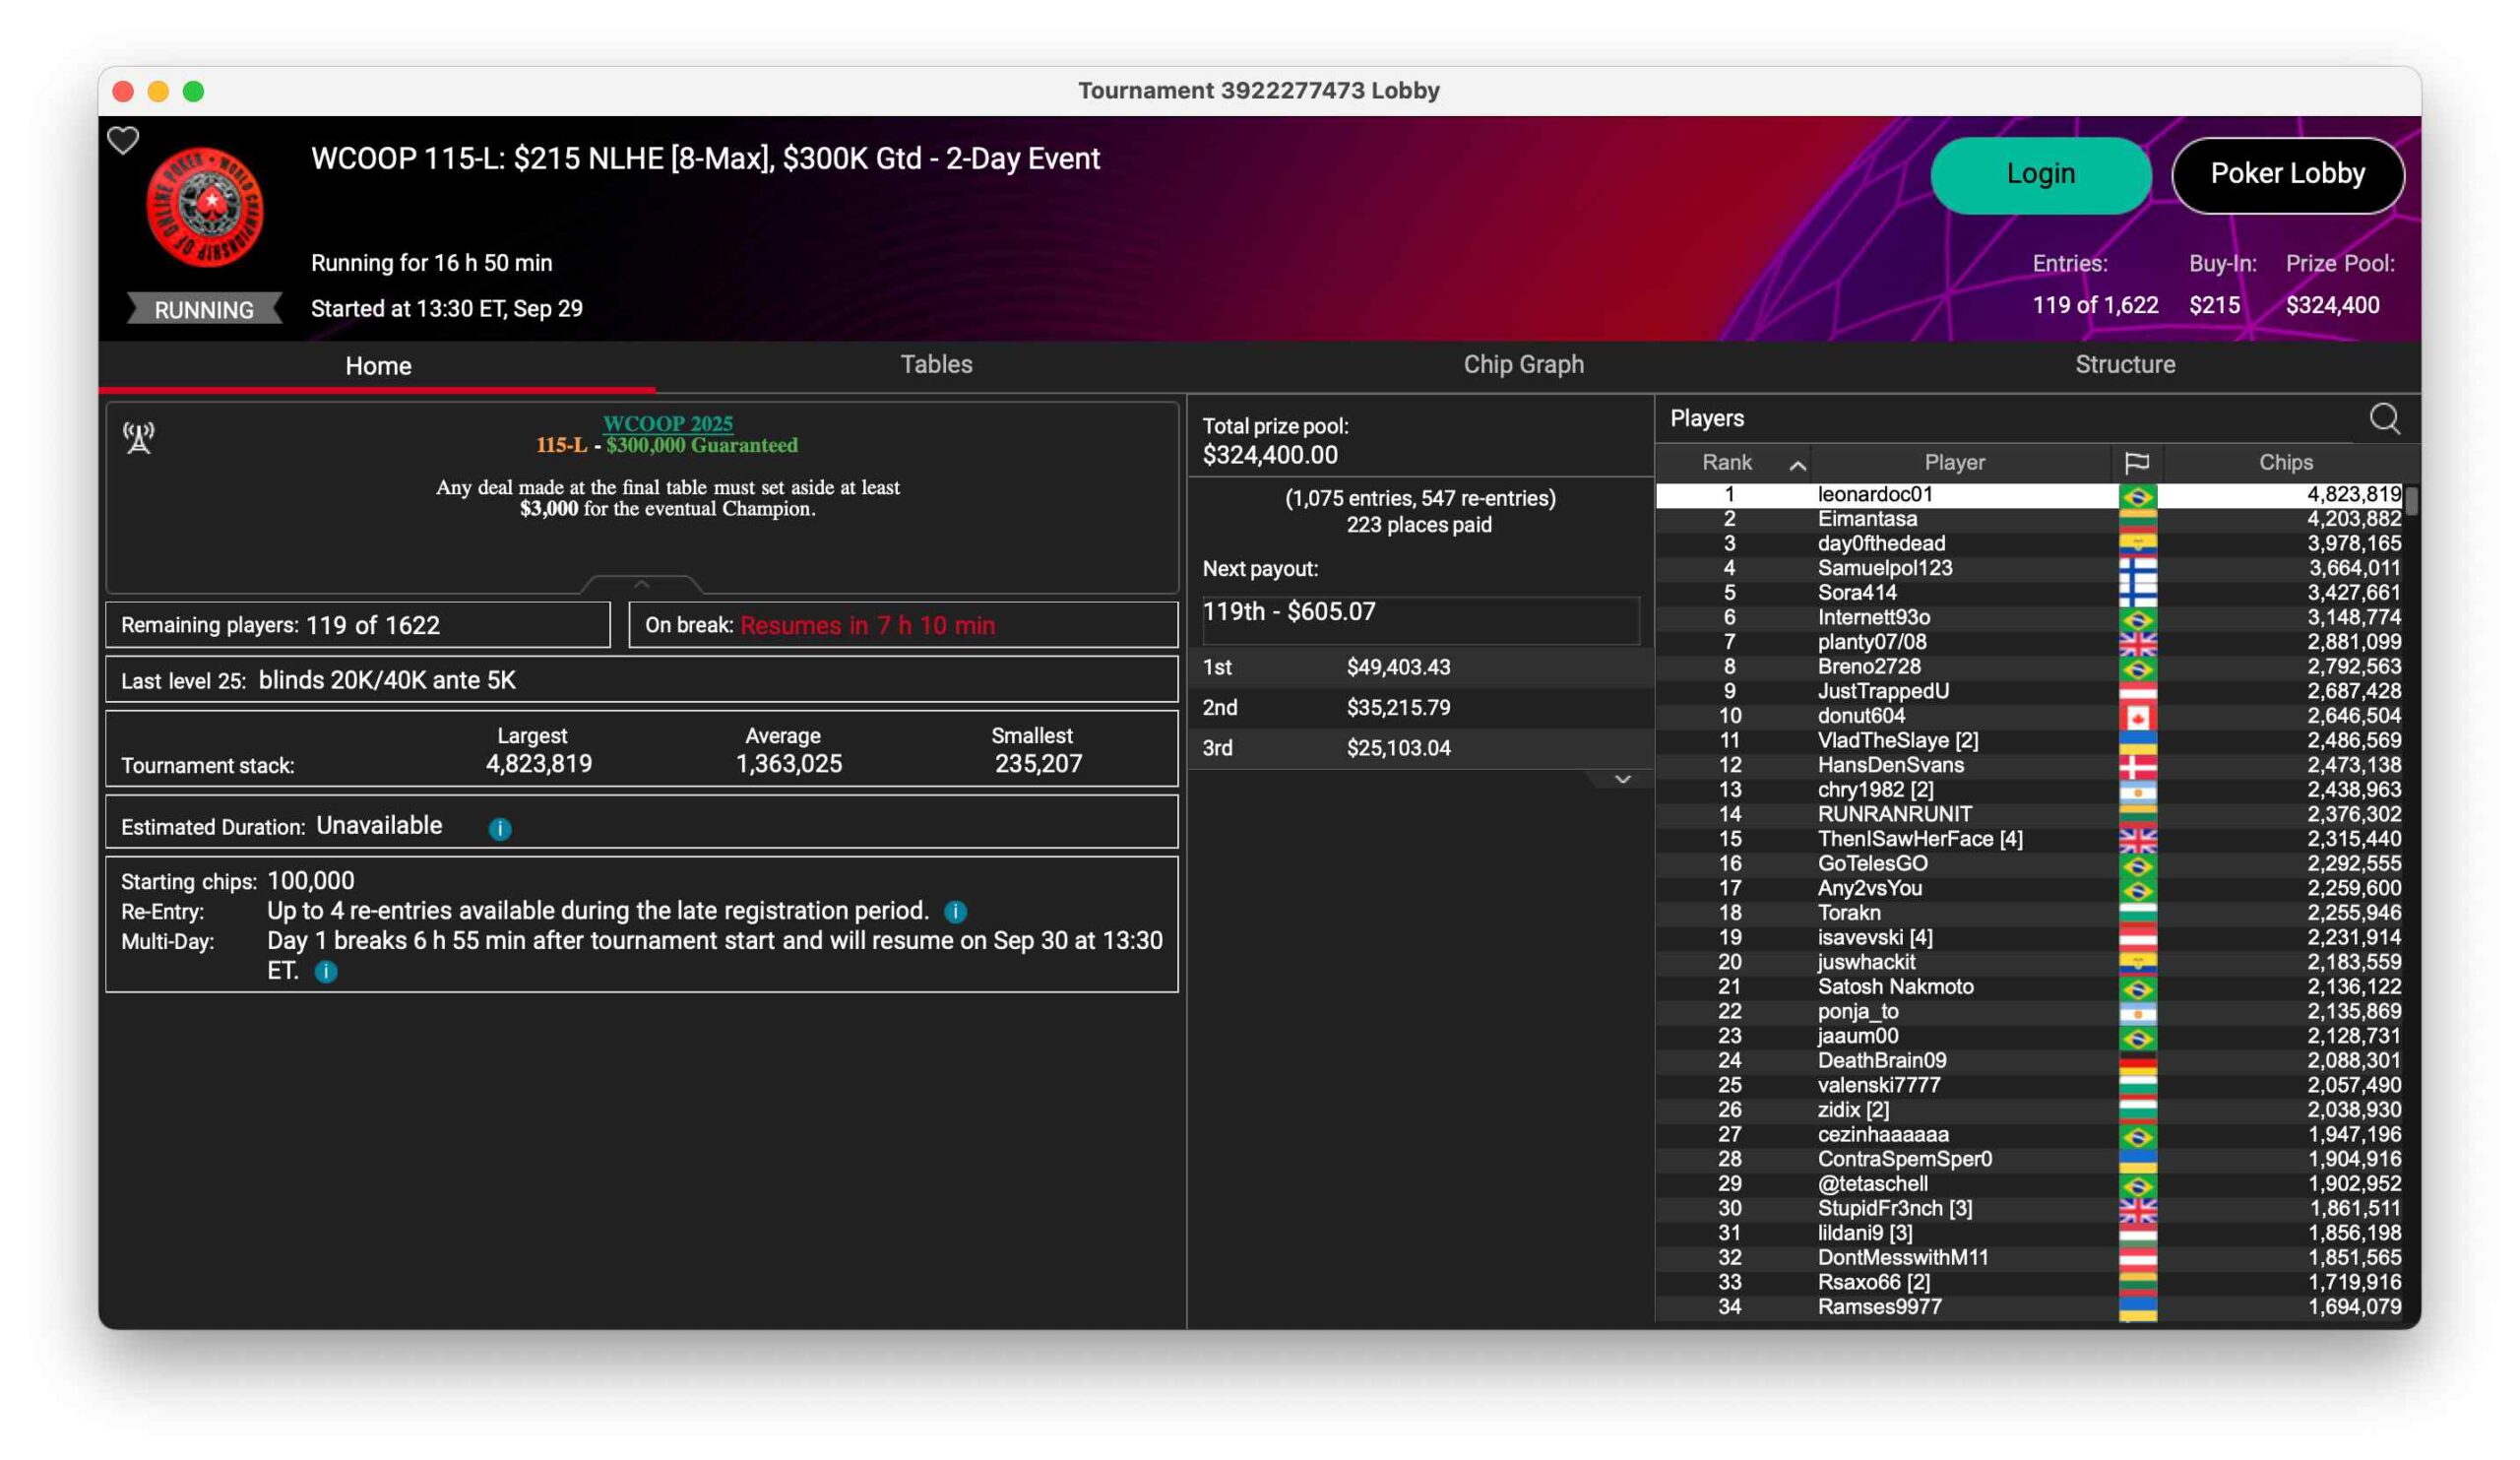This screenshot has width=2520, height=1460.
Task: Sort players by country flag column
Action: point(2136,462)
